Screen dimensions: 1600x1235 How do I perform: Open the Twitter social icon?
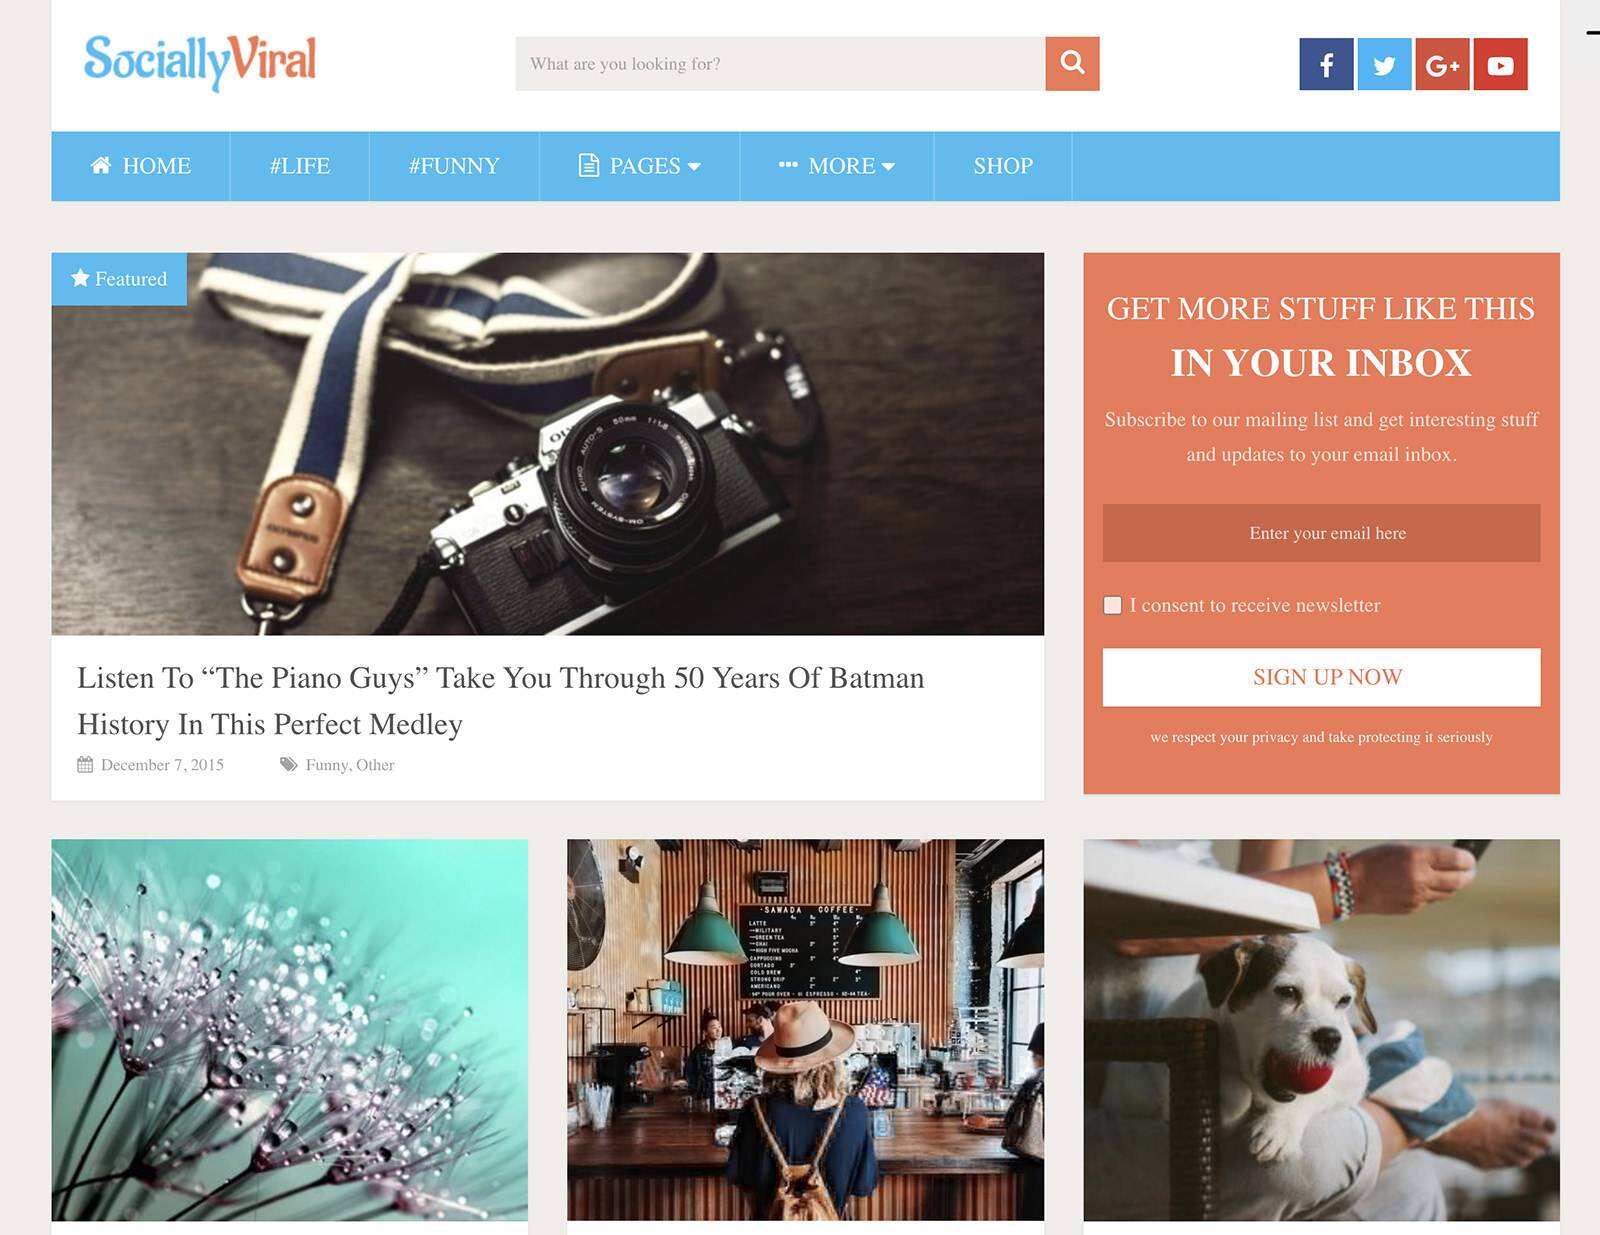pos(1384,65)
